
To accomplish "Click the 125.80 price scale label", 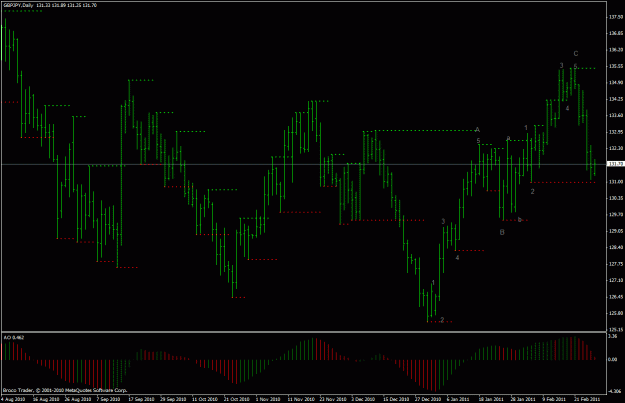I will [615, 313].
